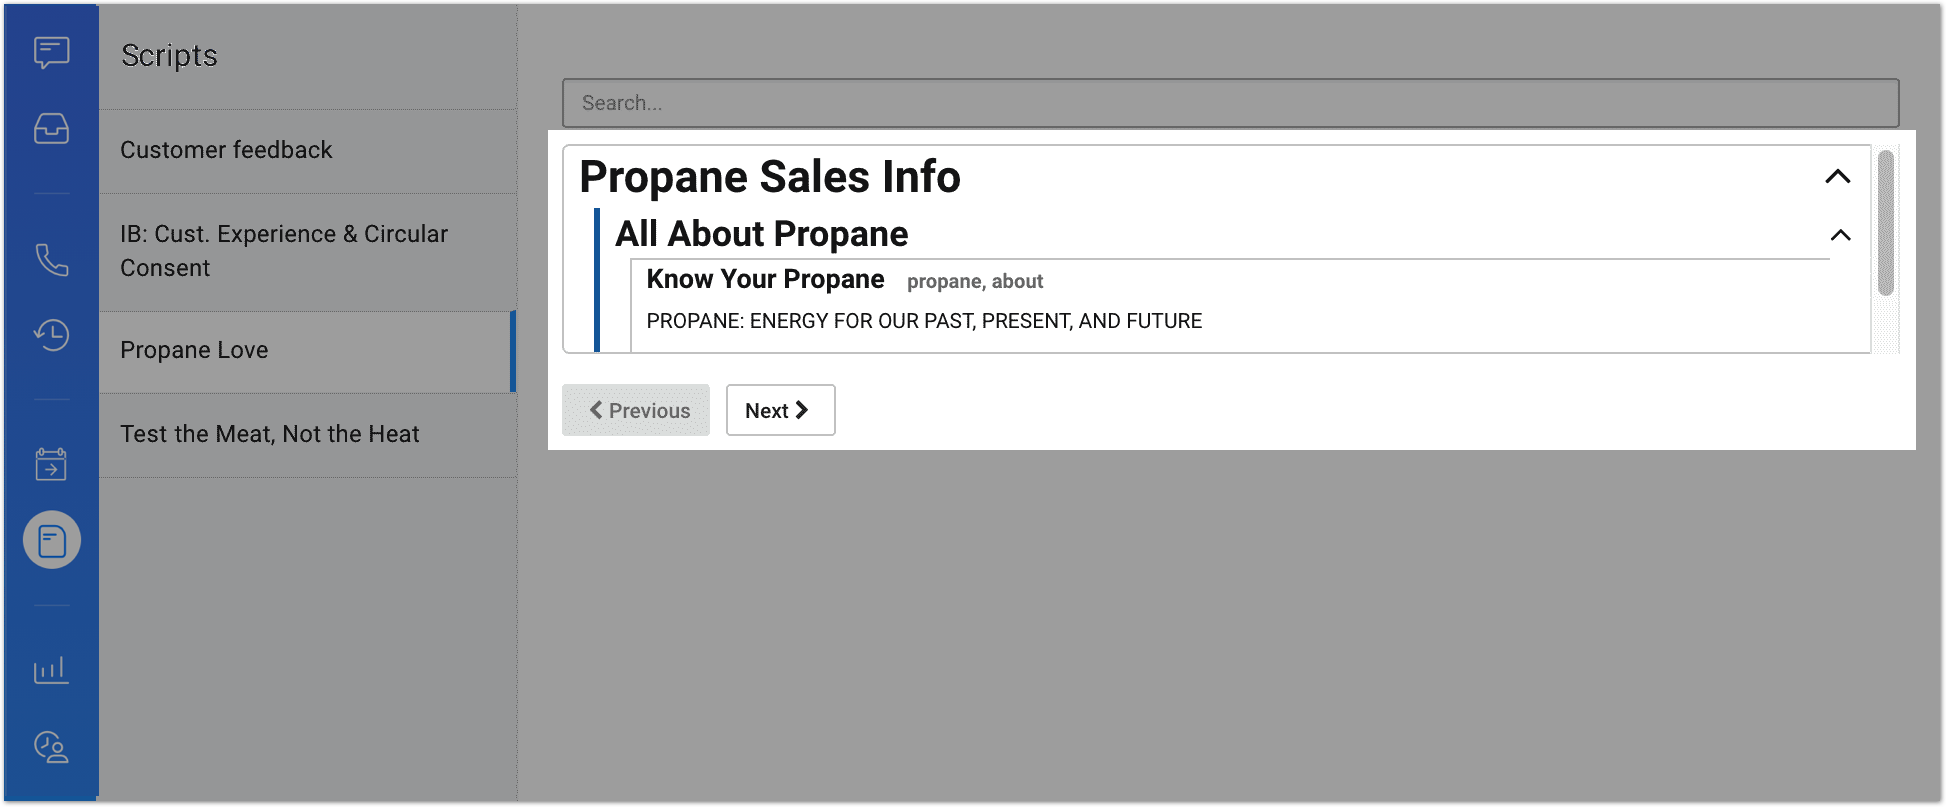Open the agent status icon at bottom

click(51, 747)
